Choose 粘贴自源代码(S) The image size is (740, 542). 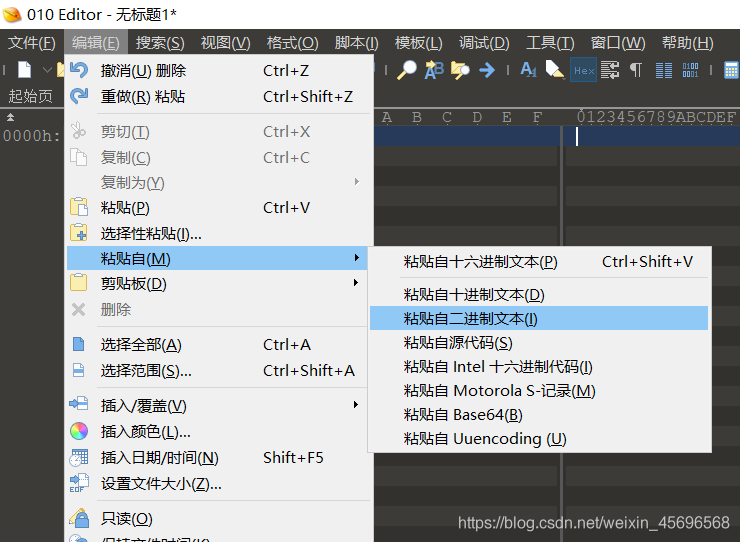(x=539, y=343)
